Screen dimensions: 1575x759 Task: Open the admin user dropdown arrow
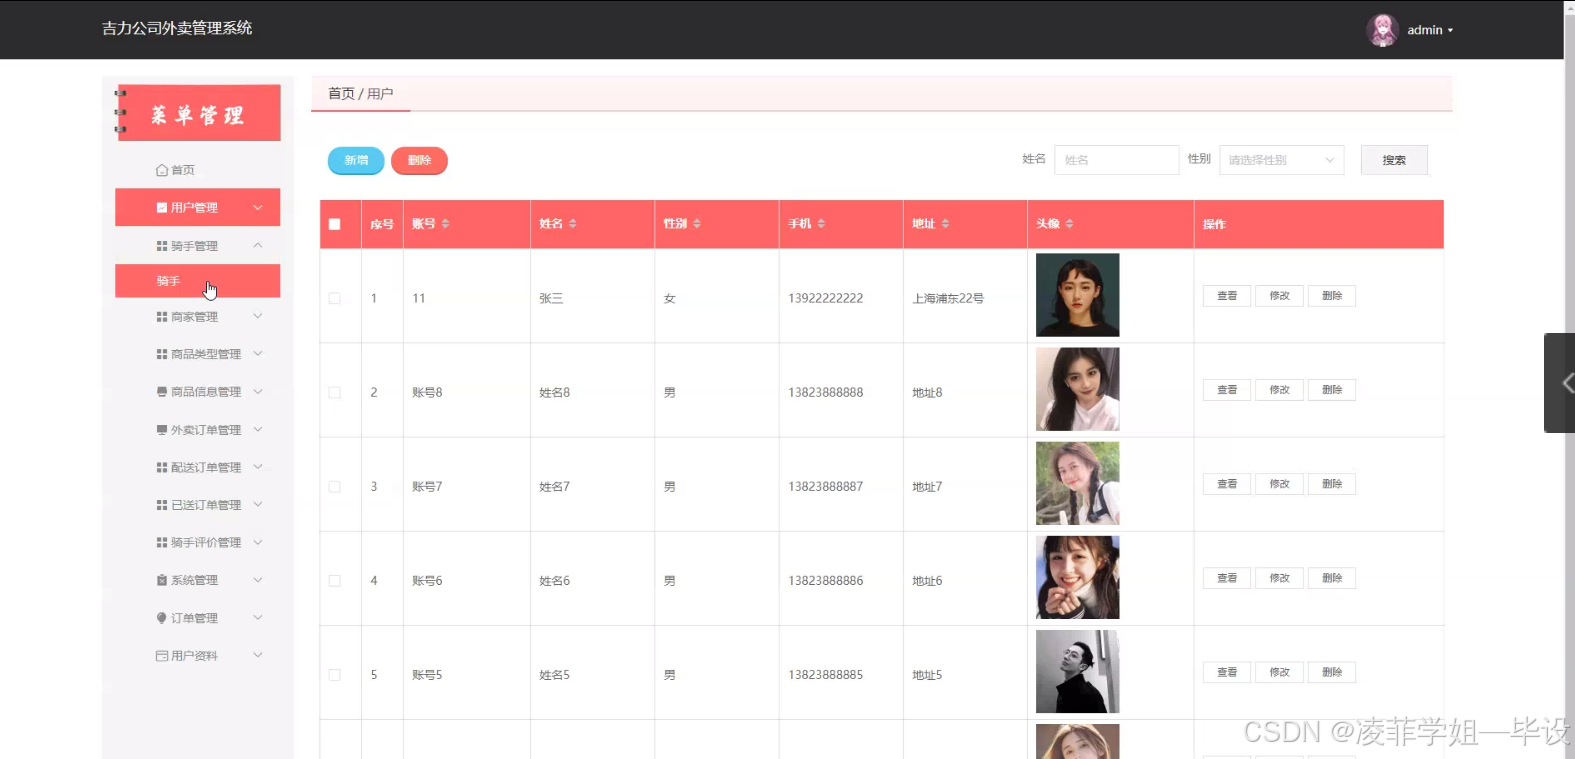point(1450,31)
